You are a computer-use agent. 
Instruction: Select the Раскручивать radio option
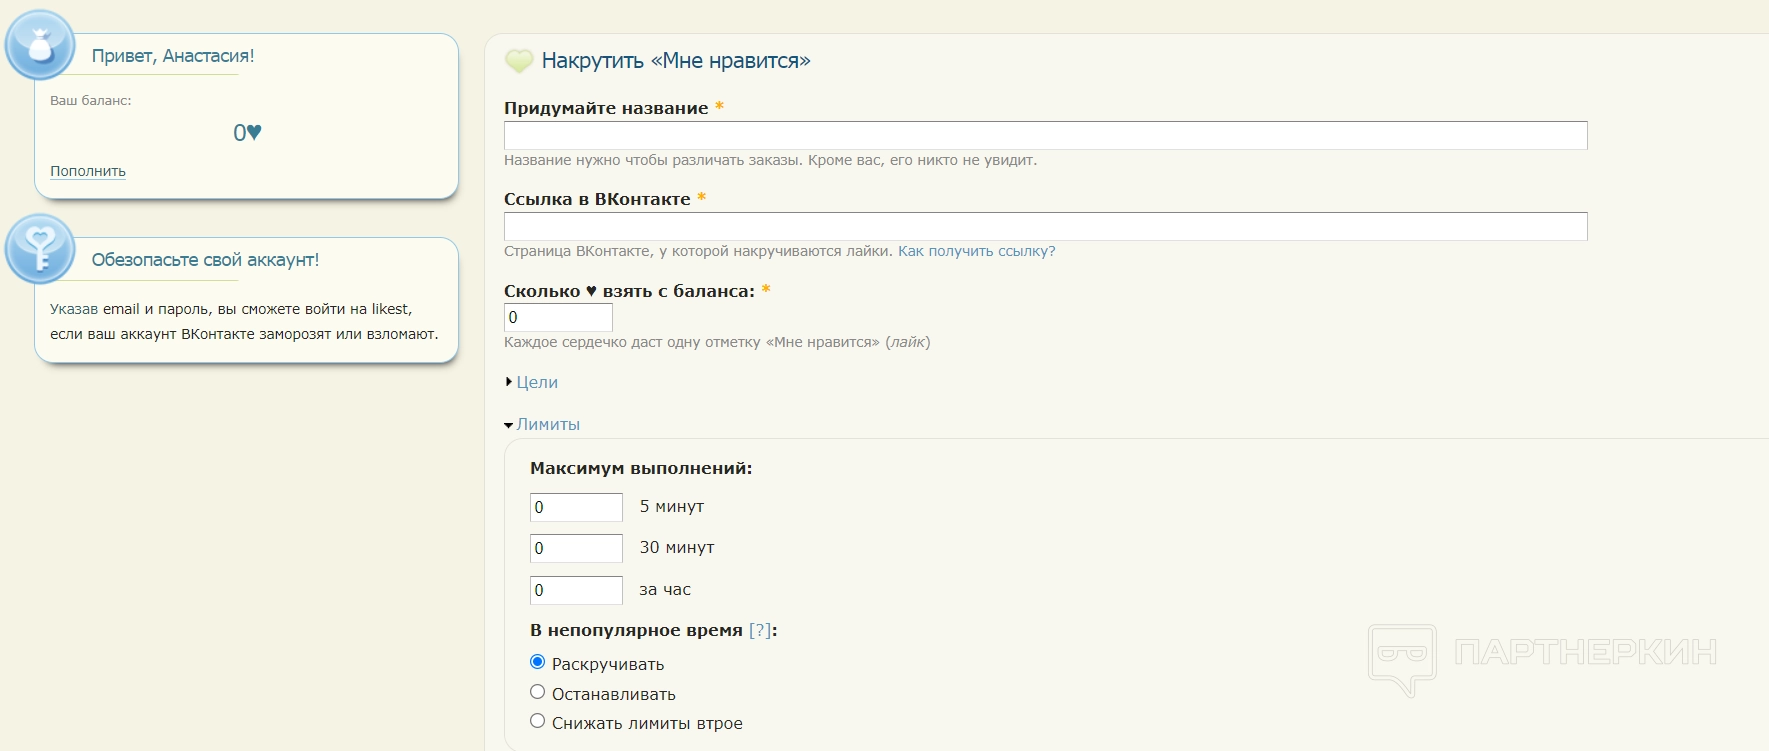pos(537,662)
